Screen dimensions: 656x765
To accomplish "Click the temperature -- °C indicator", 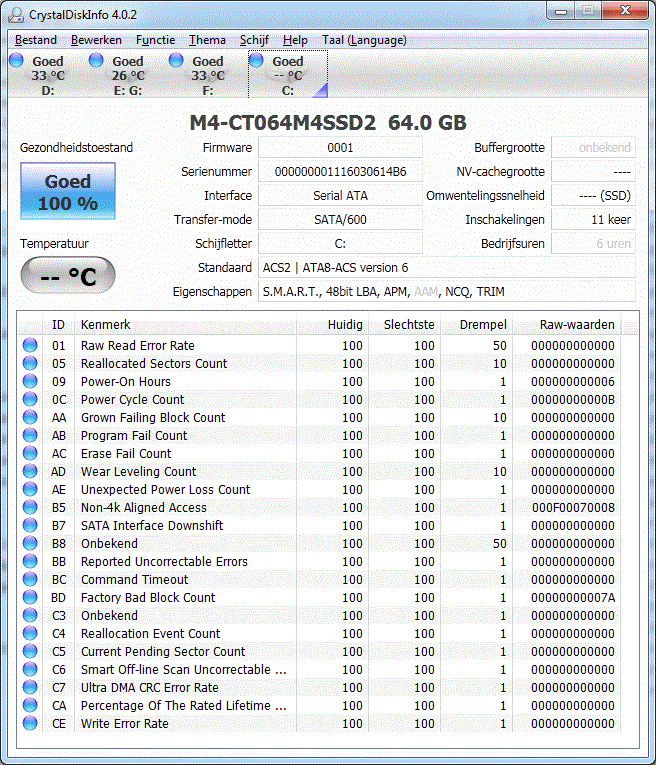I will coord(68,276).
